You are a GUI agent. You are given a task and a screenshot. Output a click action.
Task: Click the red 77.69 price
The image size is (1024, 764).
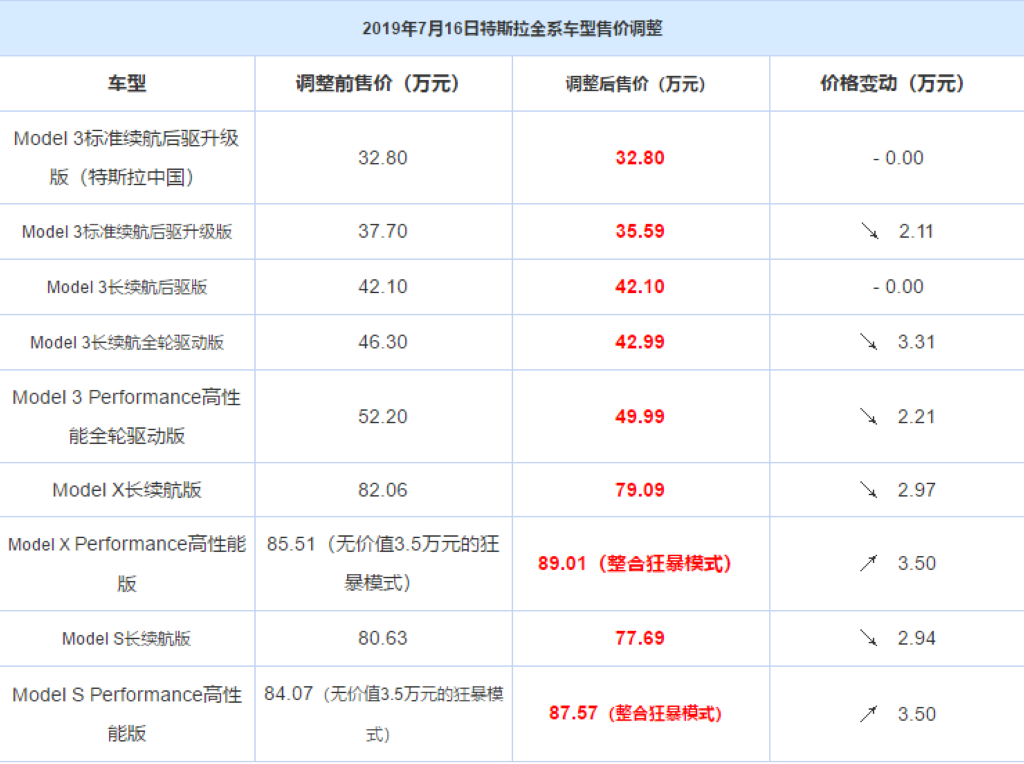640,638
